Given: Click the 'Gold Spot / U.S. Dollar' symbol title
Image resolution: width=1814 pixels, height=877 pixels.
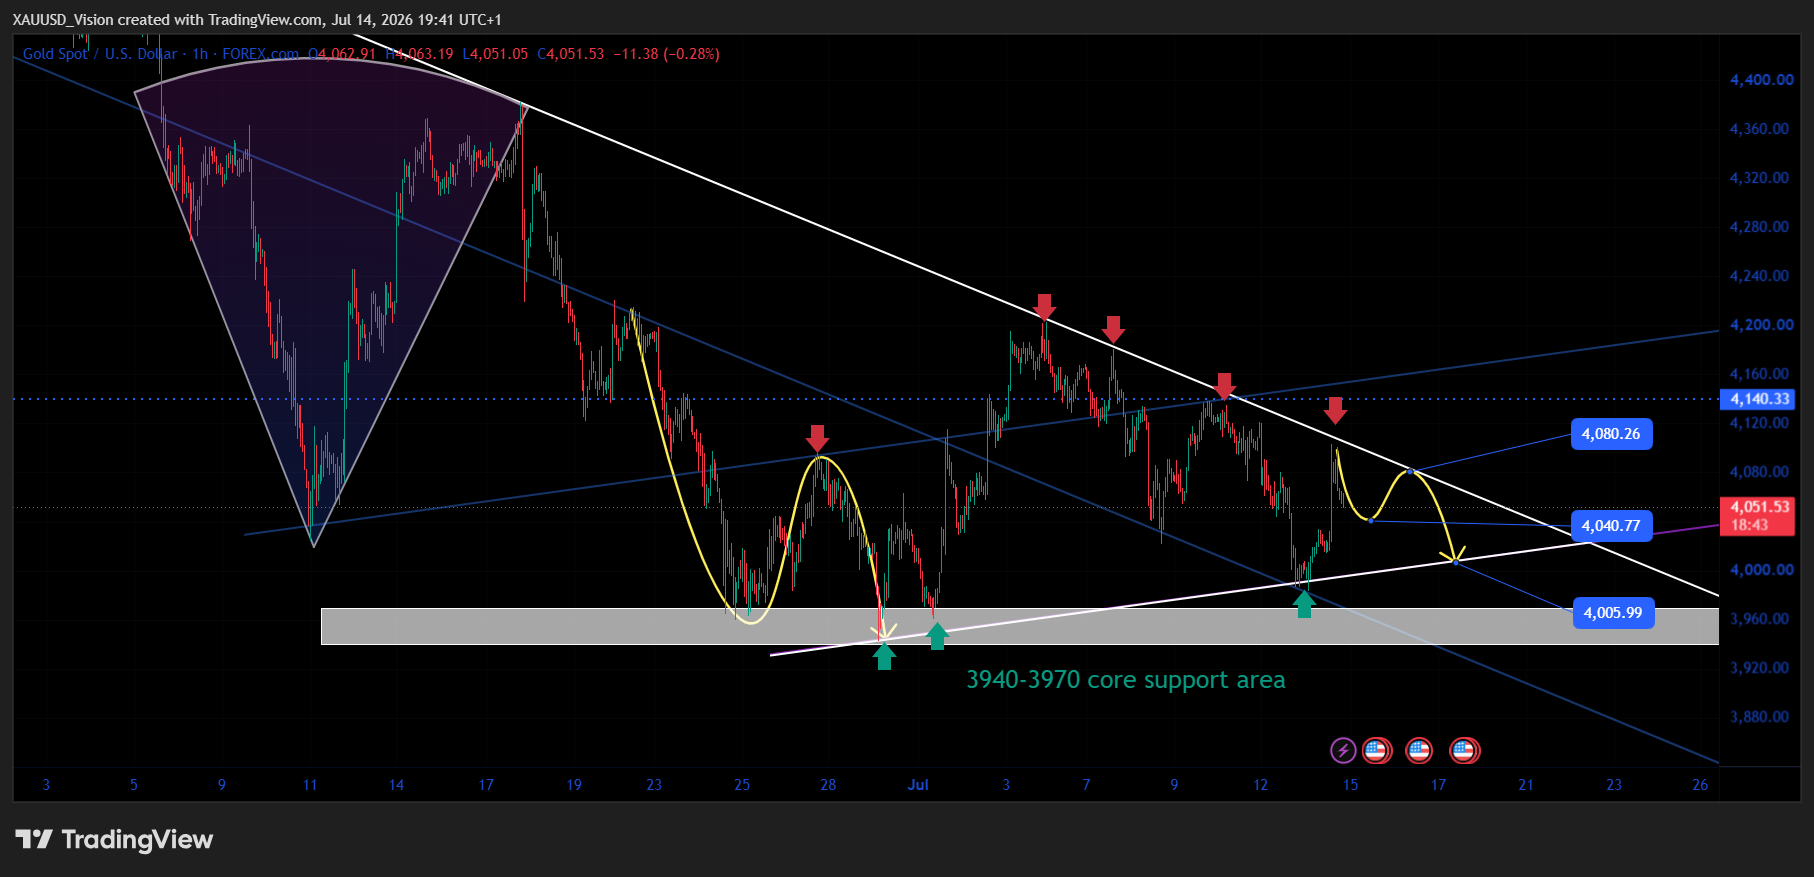Looking at the screenshot, I should click(100, 54).
